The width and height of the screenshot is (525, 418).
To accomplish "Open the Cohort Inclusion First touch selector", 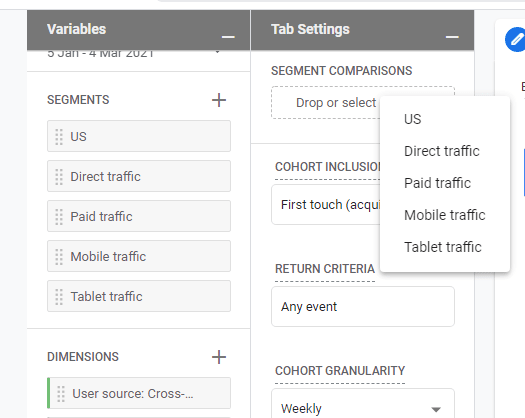I will (x=325, y=205).
